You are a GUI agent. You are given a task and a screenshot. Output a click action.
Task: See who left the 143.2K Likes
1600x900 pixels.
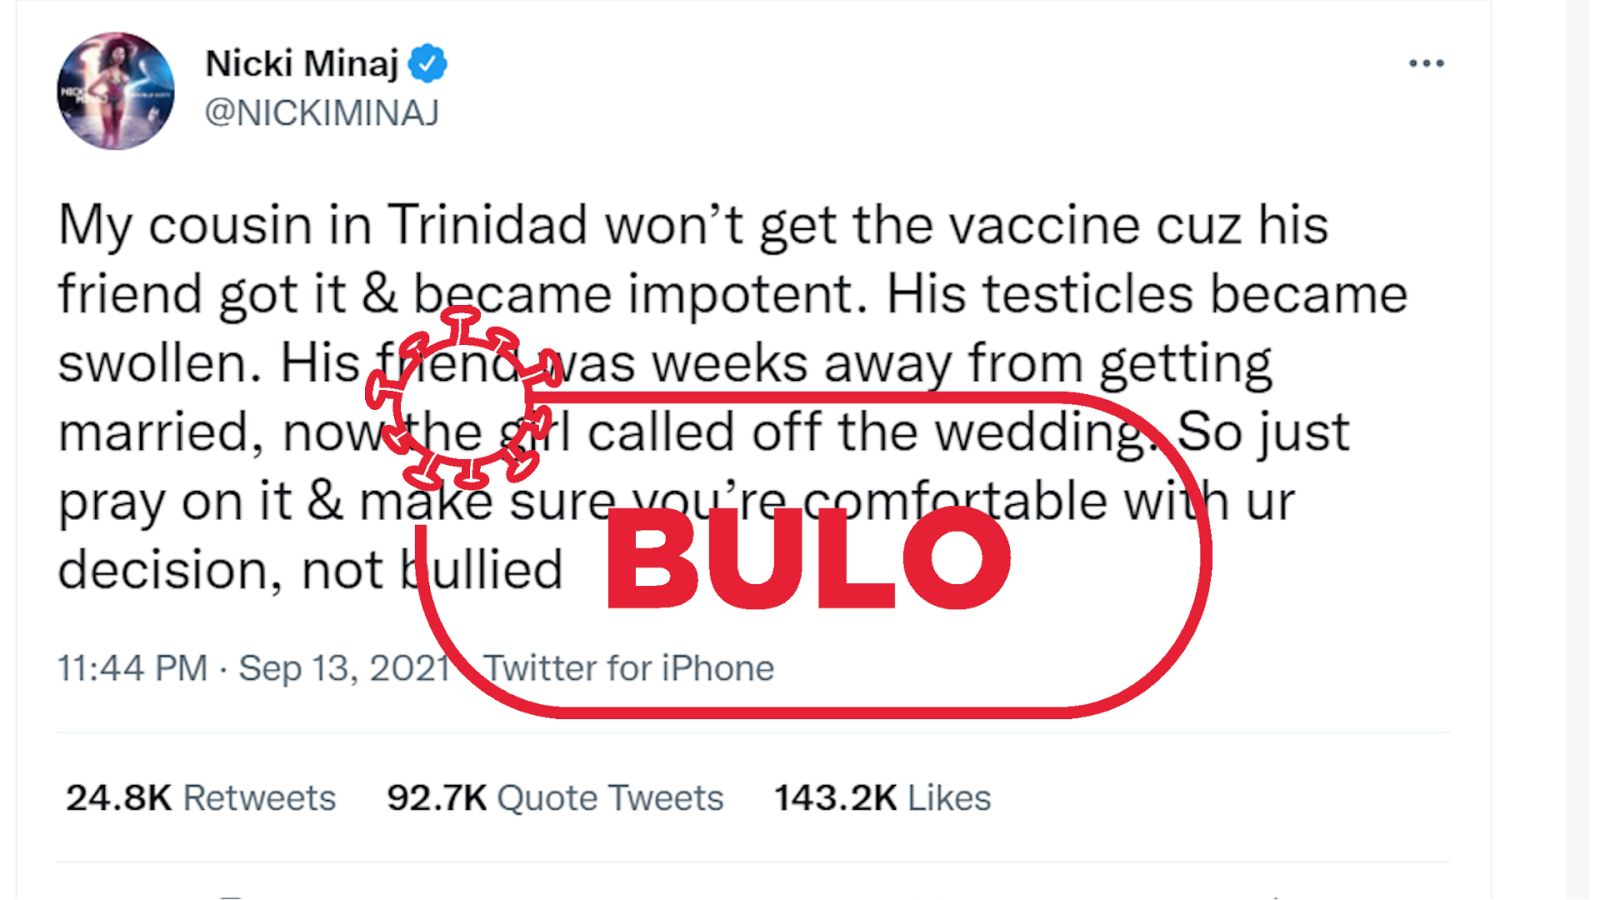click(947, 798)
